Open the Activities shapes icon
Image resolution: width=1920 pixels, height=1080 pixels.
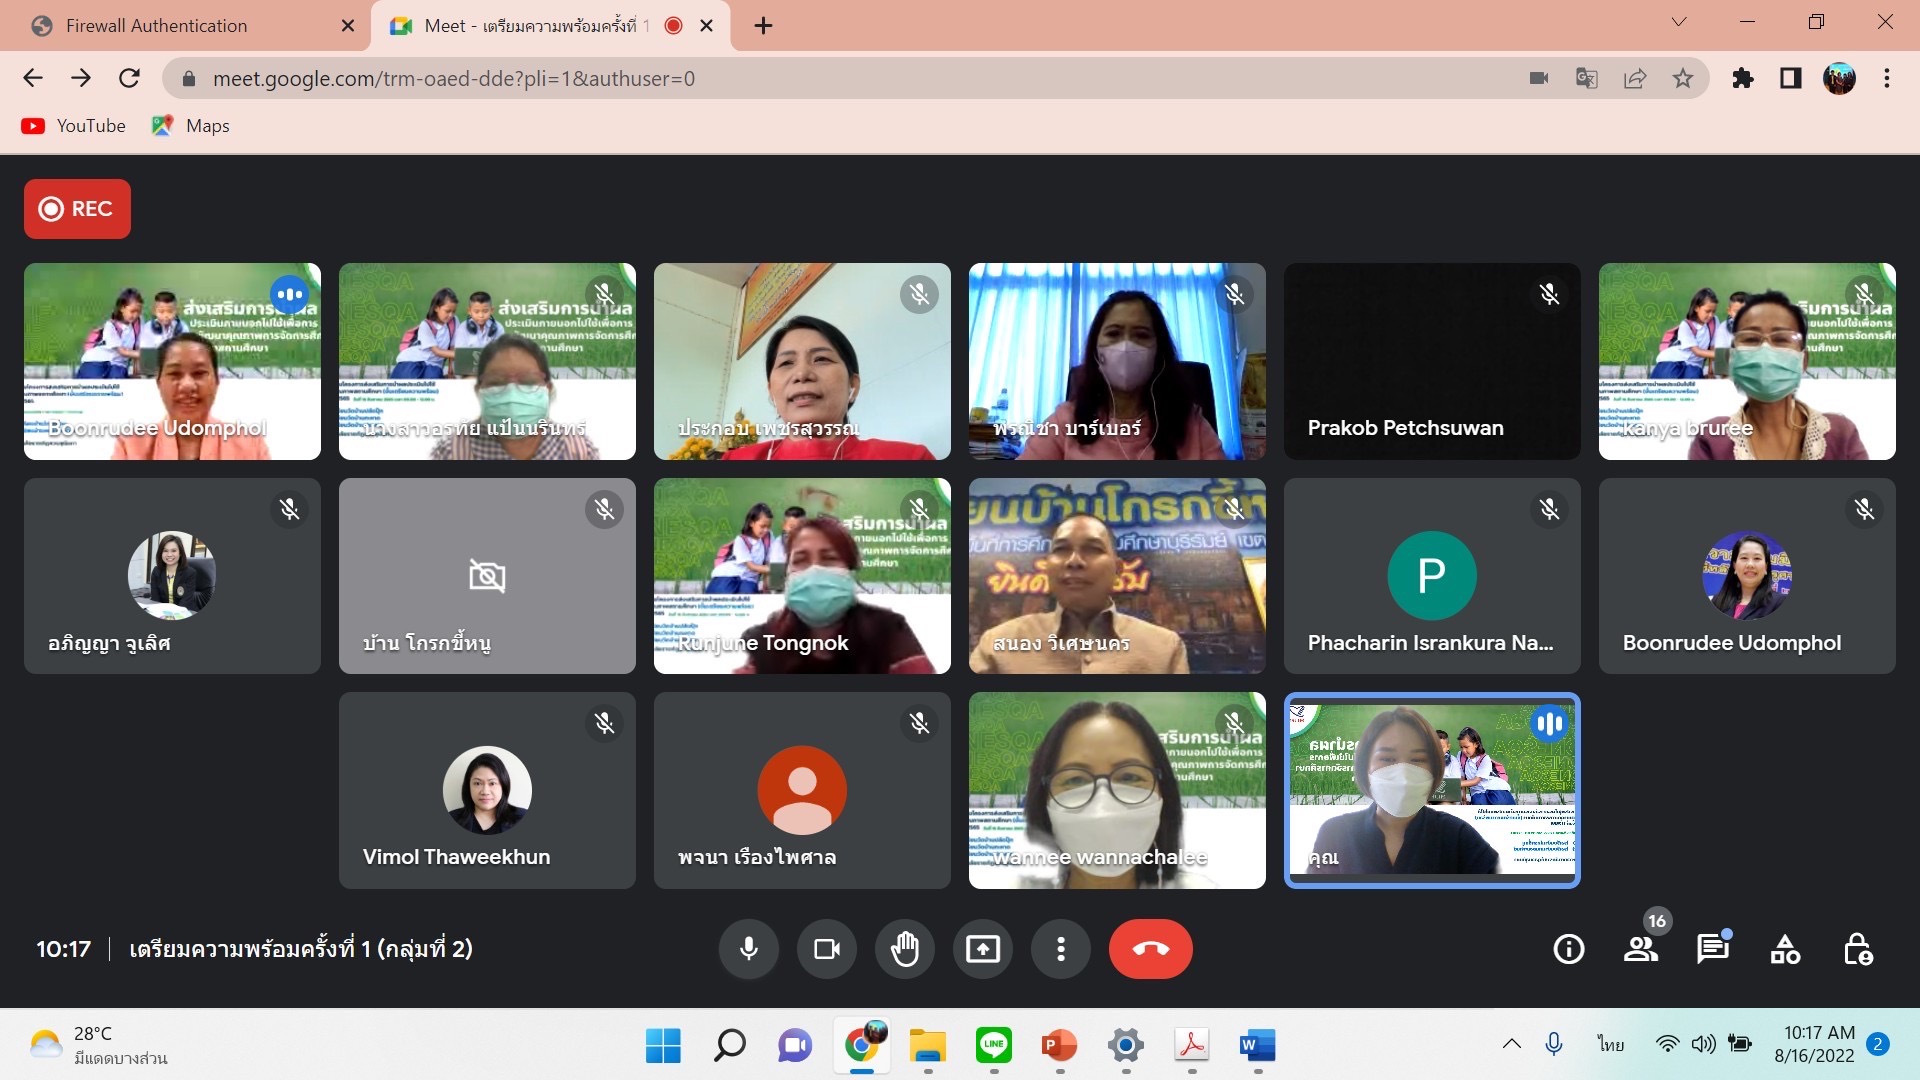[x=1785, y=948]
